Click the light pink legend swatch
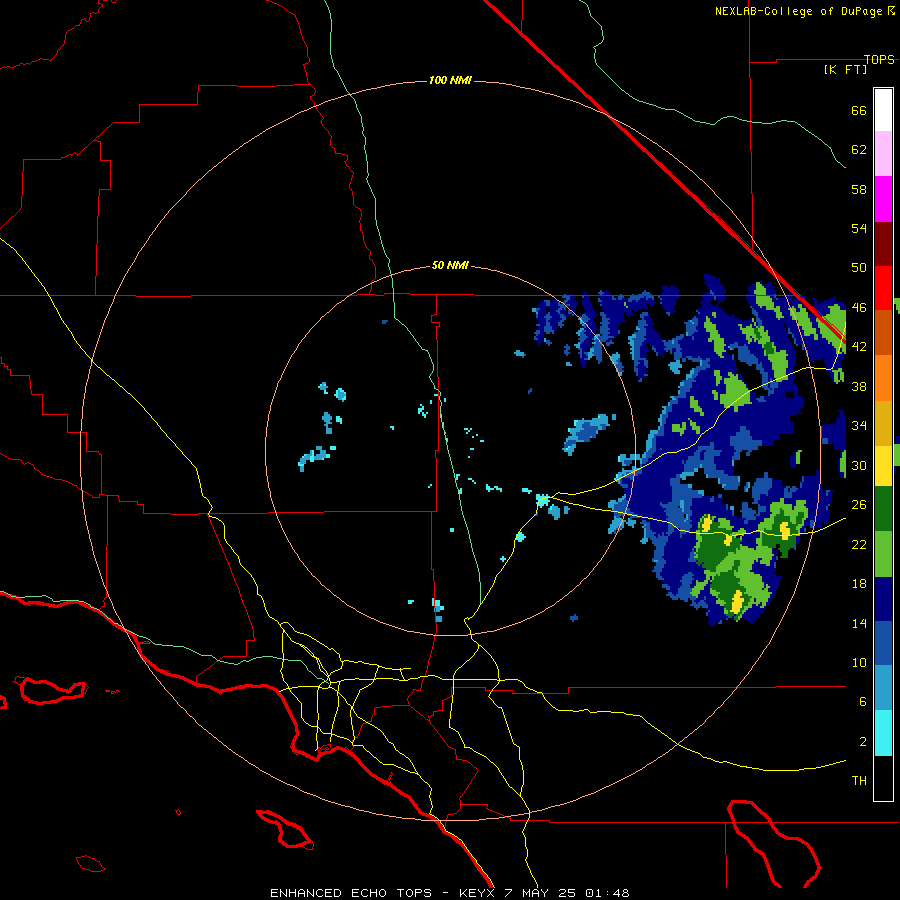The height and width of the screenshot is (900, 900). tap(883, 154)
